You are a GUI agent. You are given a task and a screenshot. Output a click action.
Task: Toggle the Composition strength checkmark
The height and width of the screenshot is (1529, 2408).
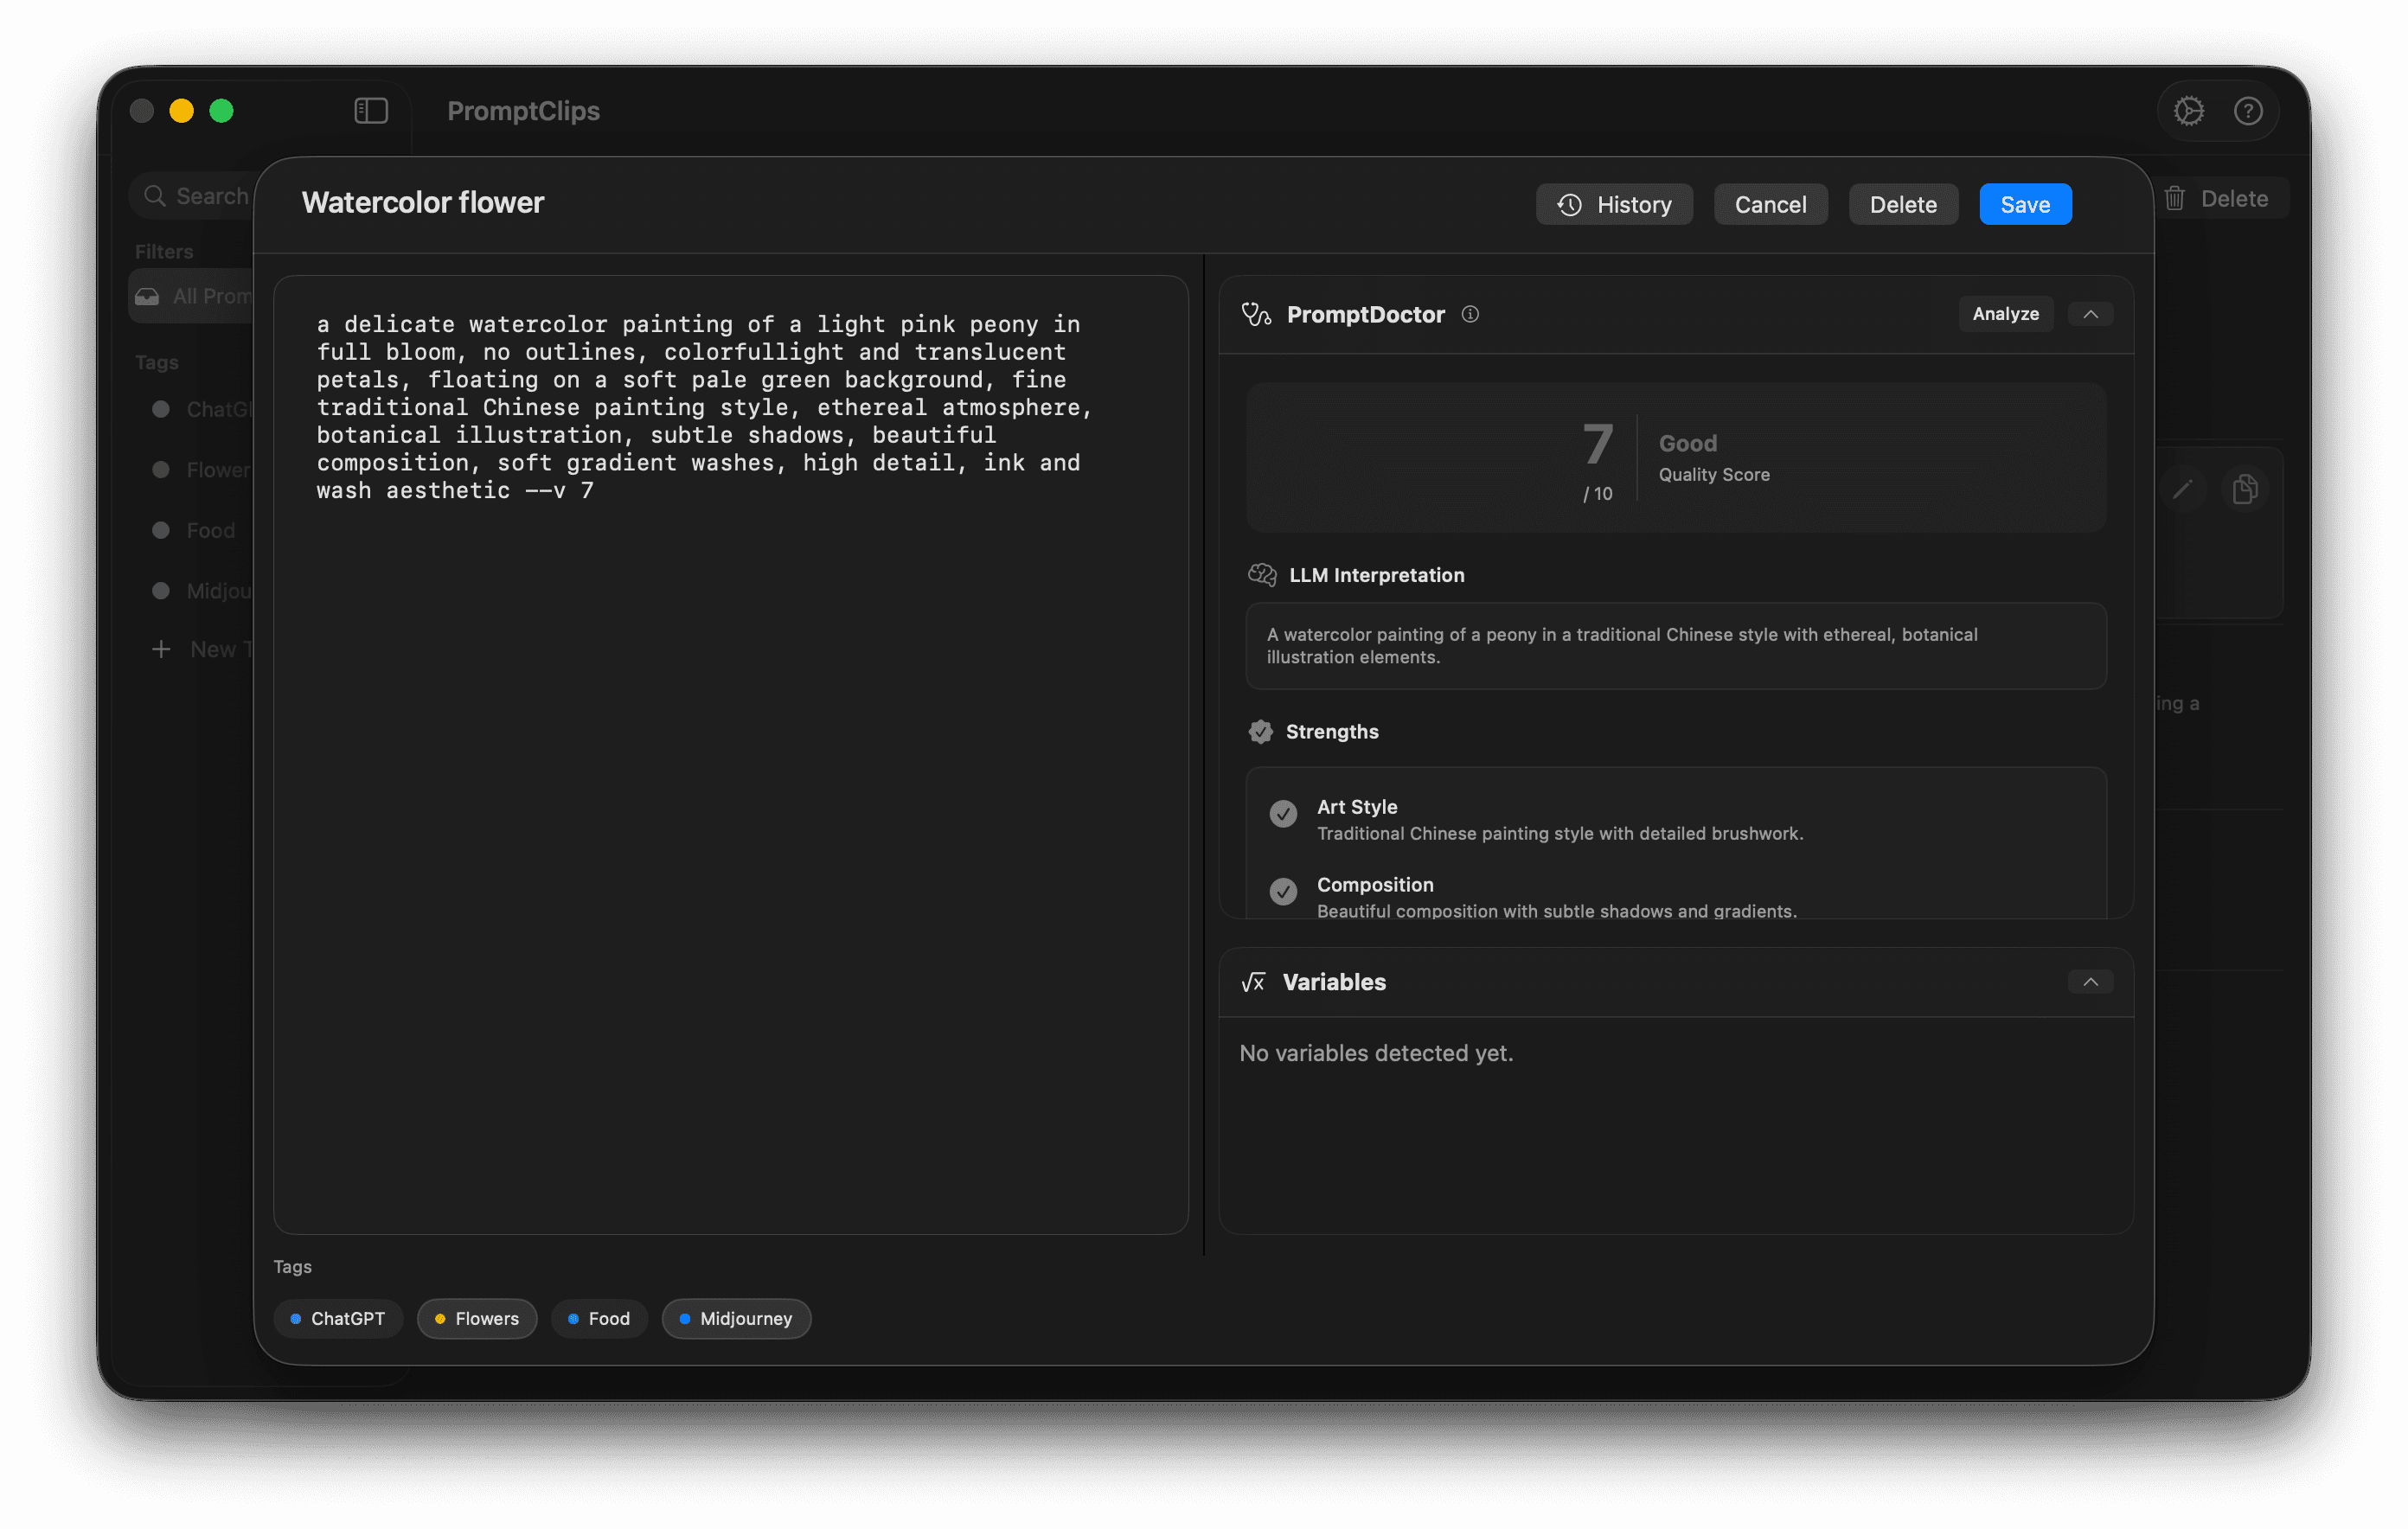tap(1283, 891)
